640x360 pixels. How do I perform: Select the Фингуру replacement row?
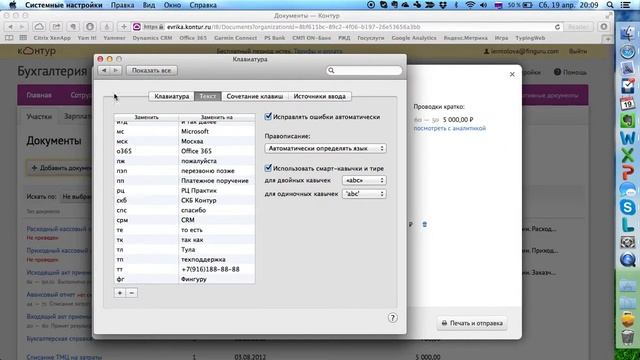[184, 279]
